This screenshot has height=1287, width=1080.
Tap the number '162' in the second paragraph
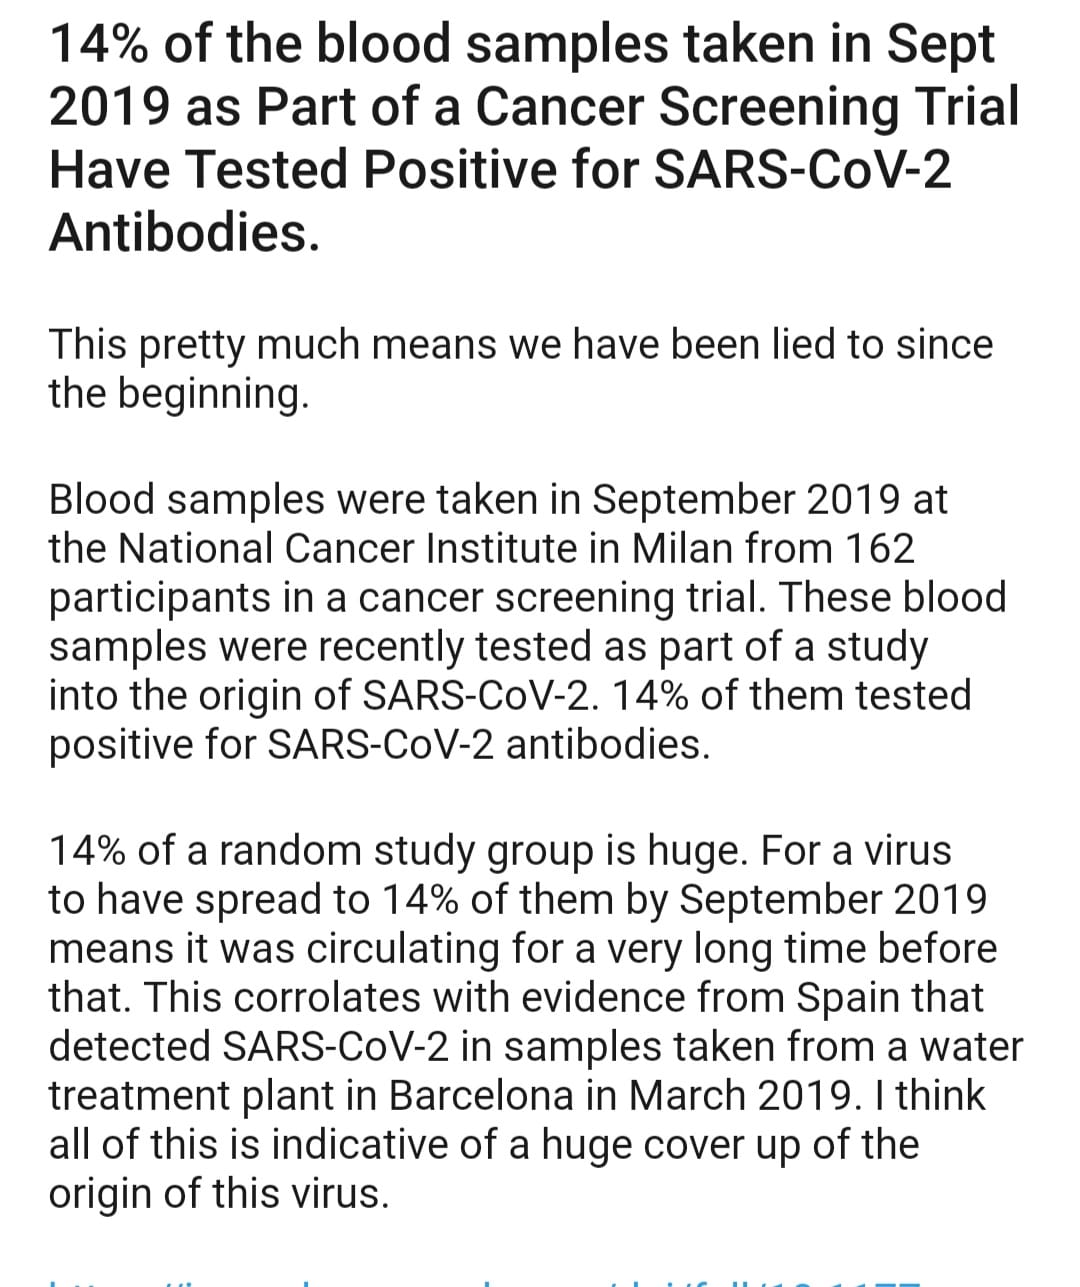[x=879, y=548]
